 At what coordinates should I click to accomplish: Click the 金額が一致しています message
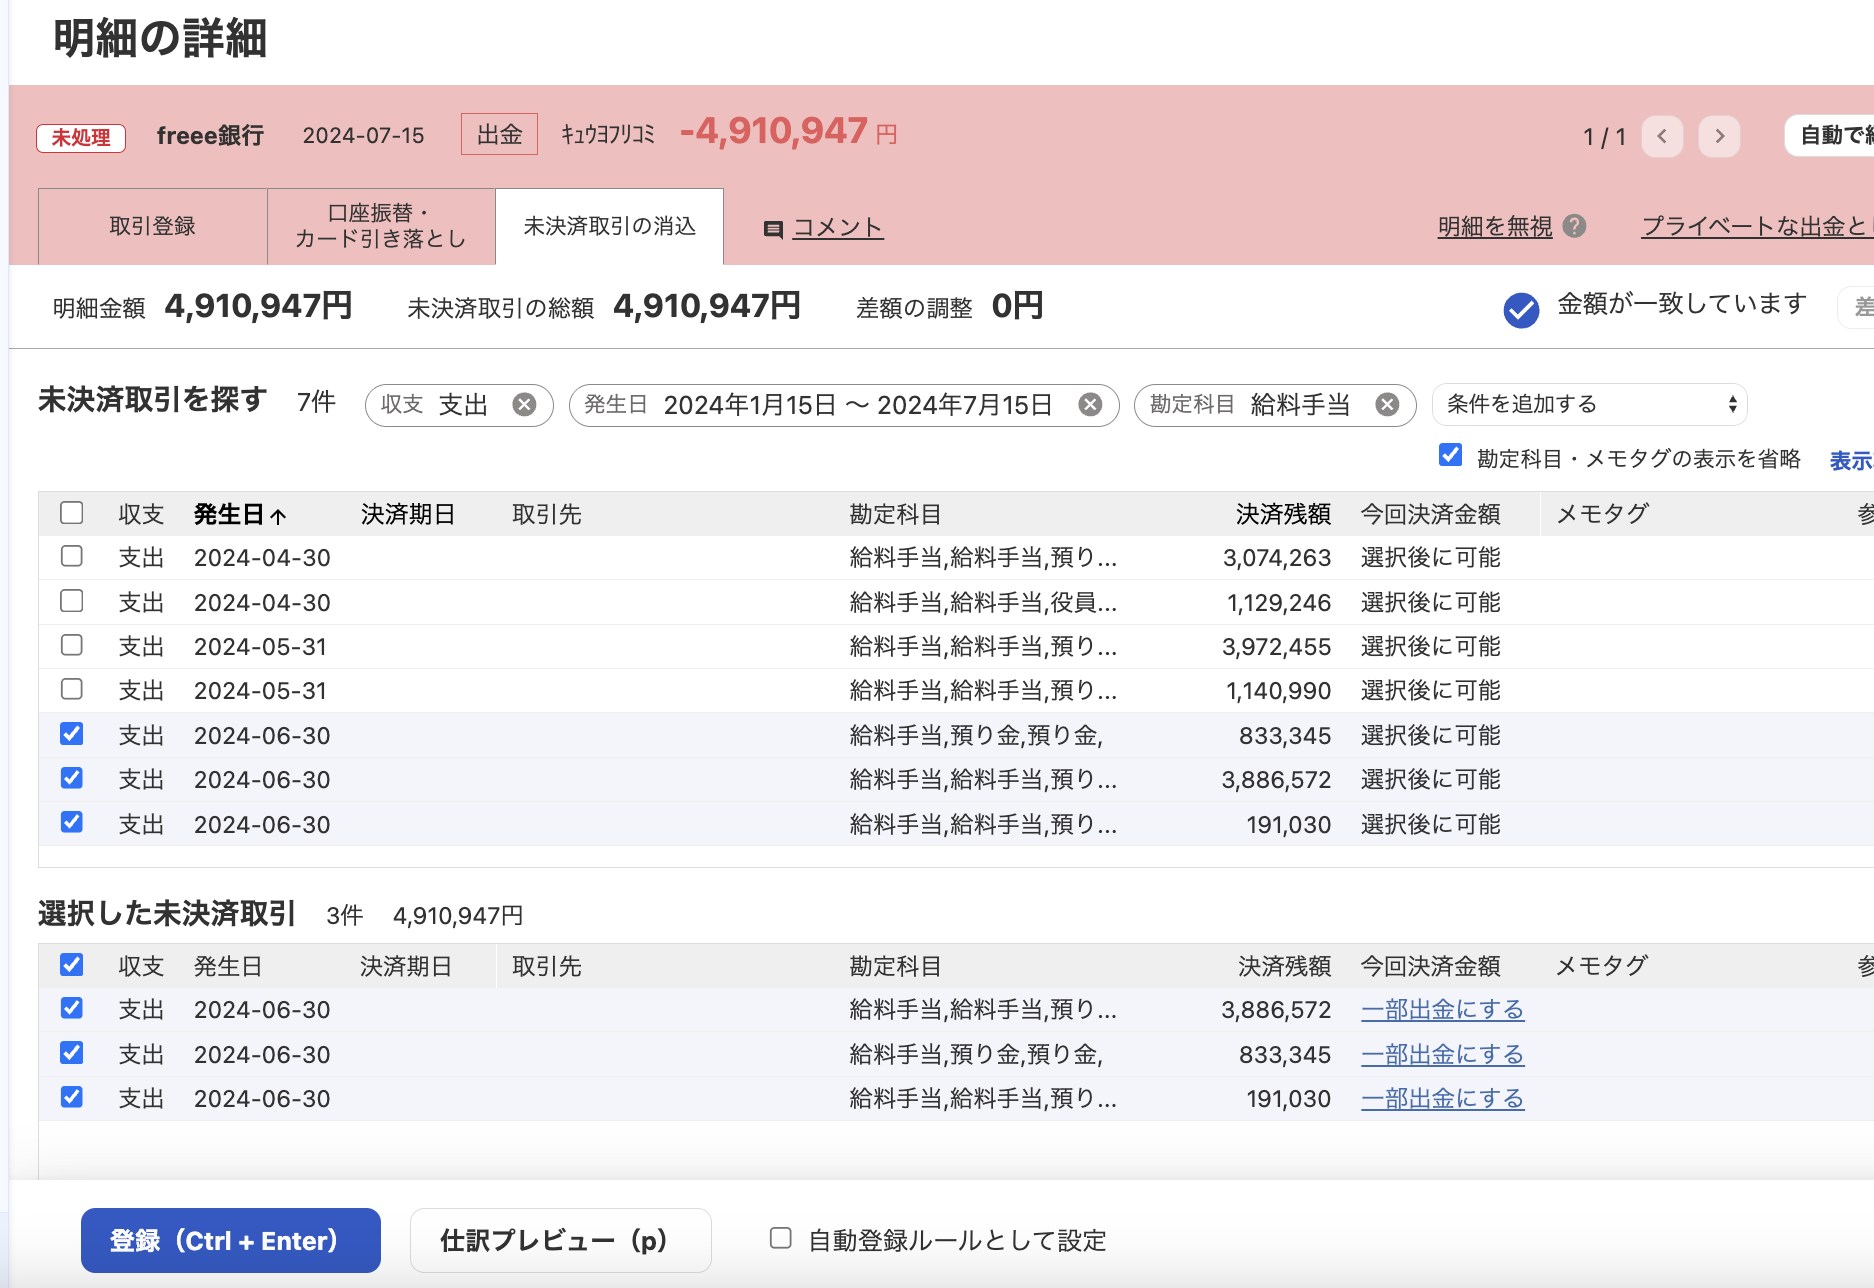pos(1682,304)
